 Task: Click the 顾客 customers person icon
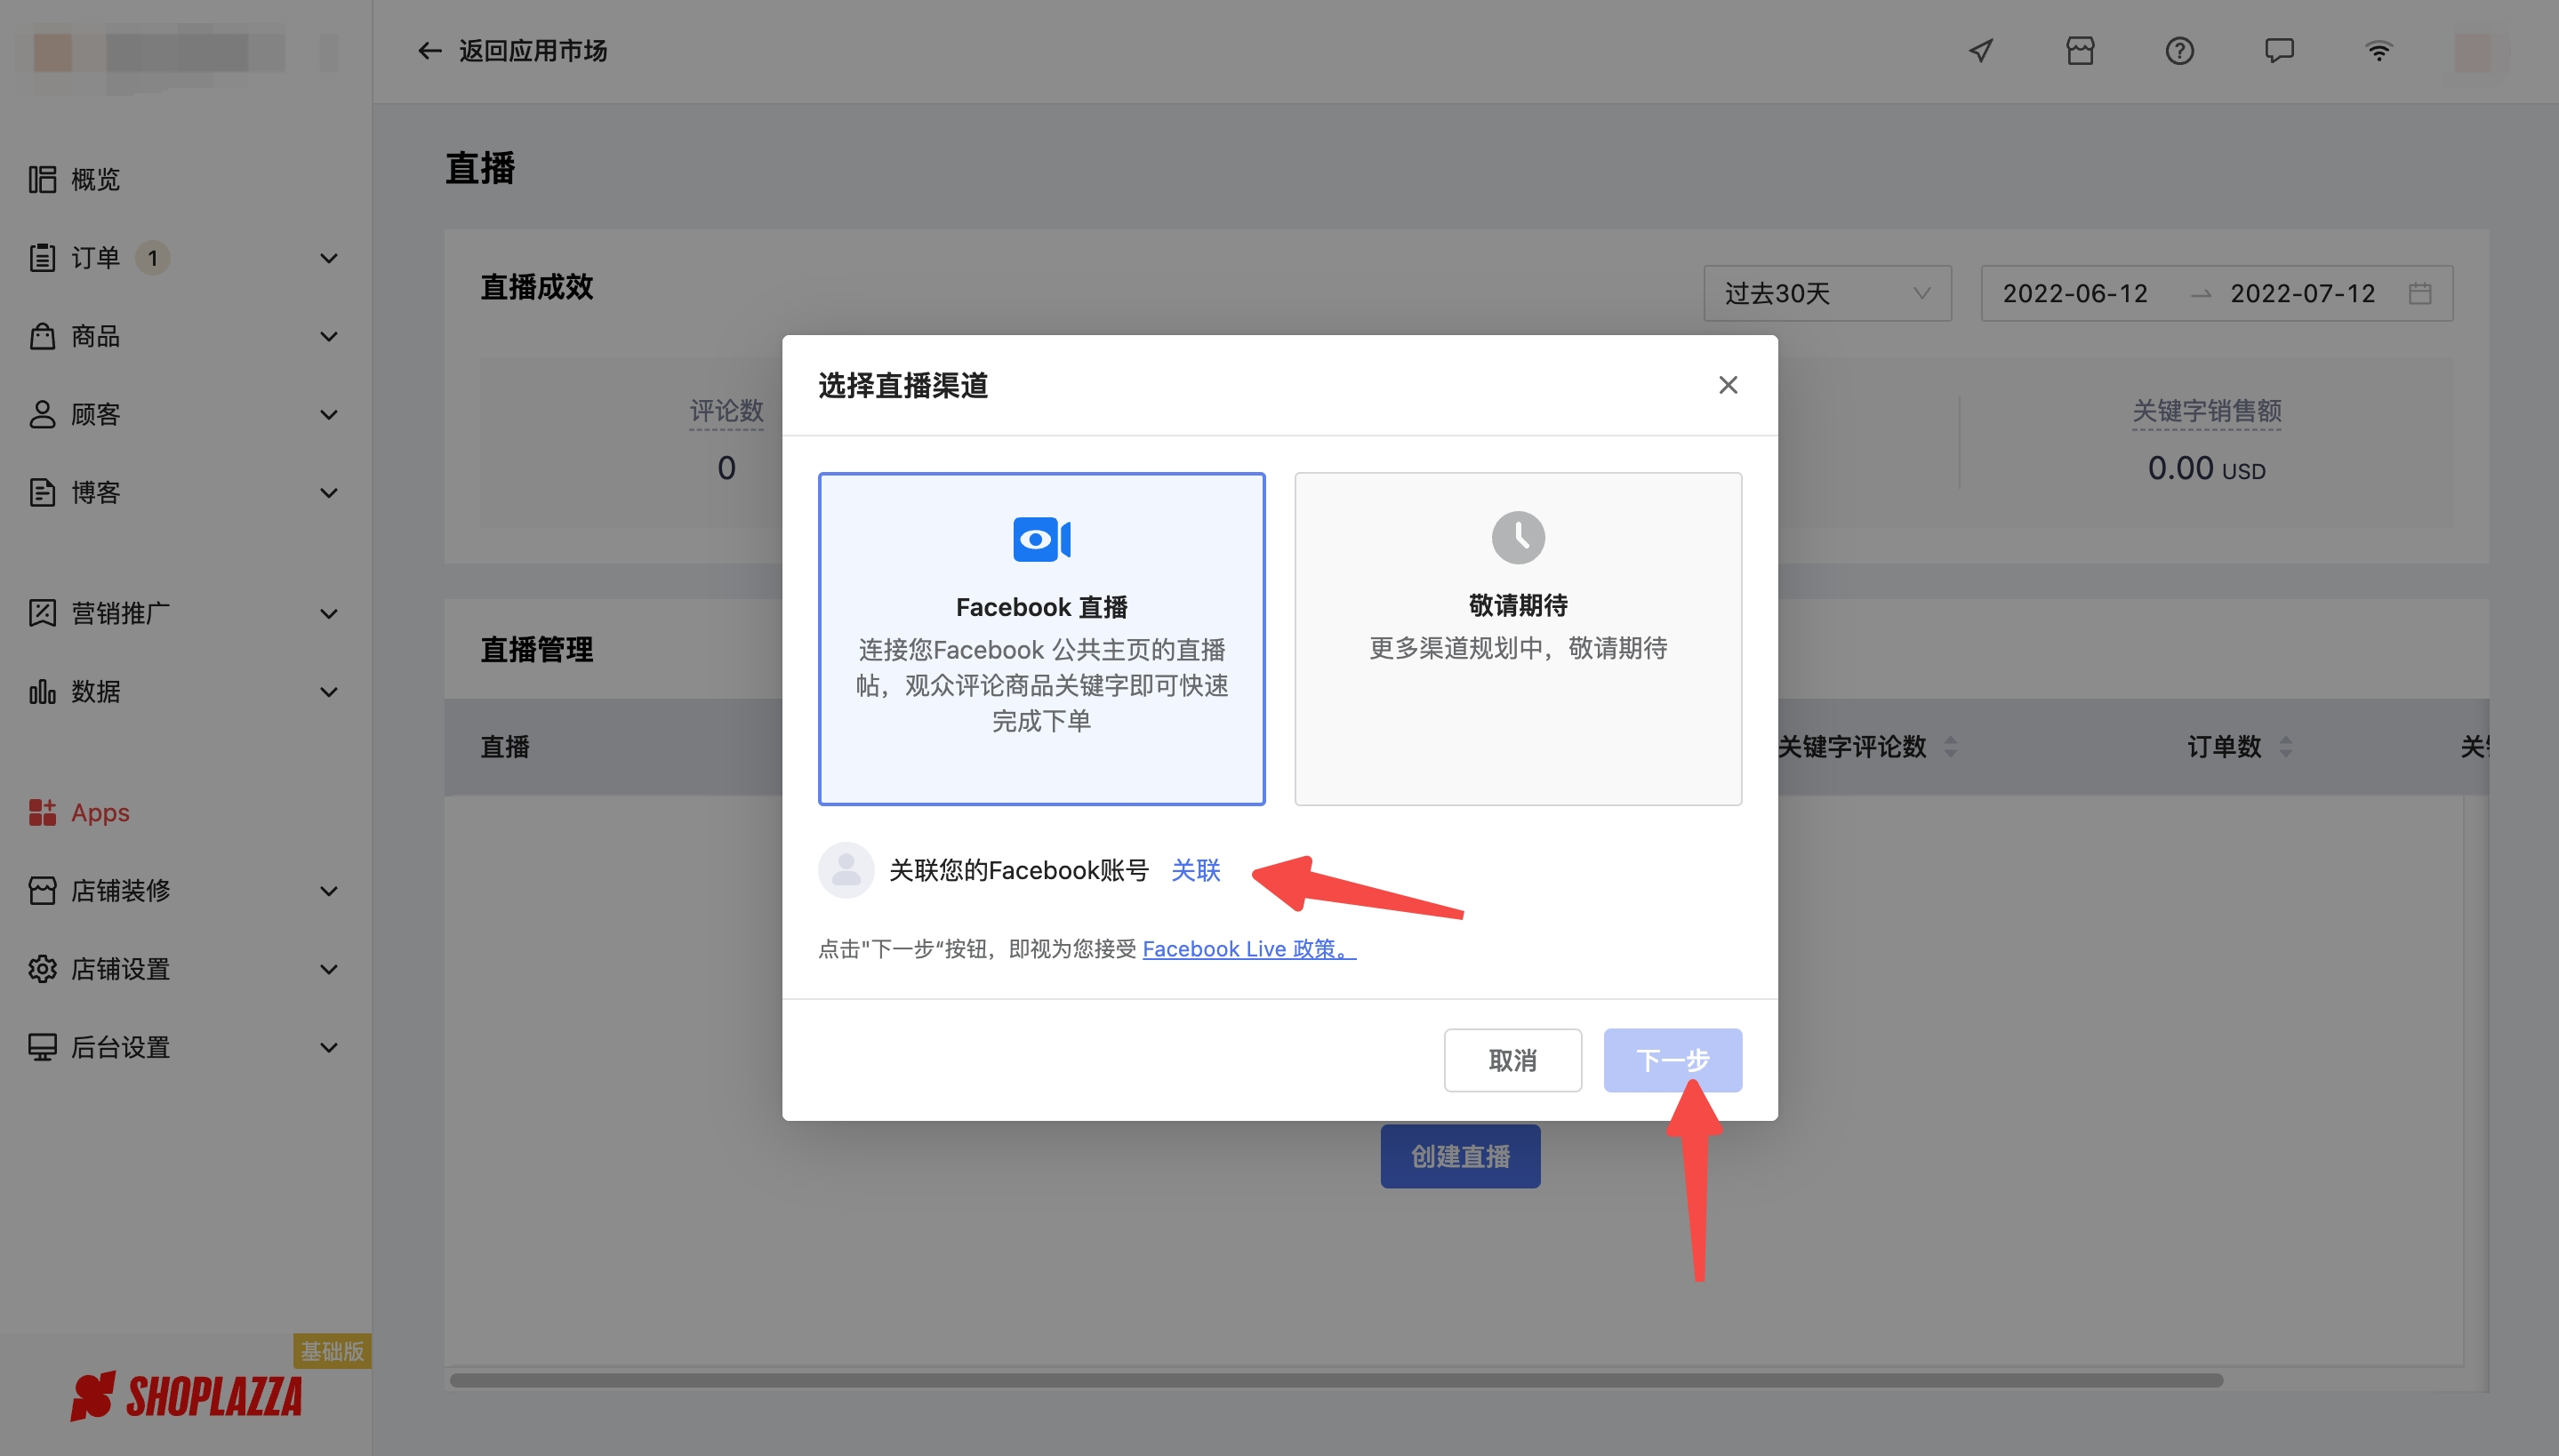coord(42,414)
